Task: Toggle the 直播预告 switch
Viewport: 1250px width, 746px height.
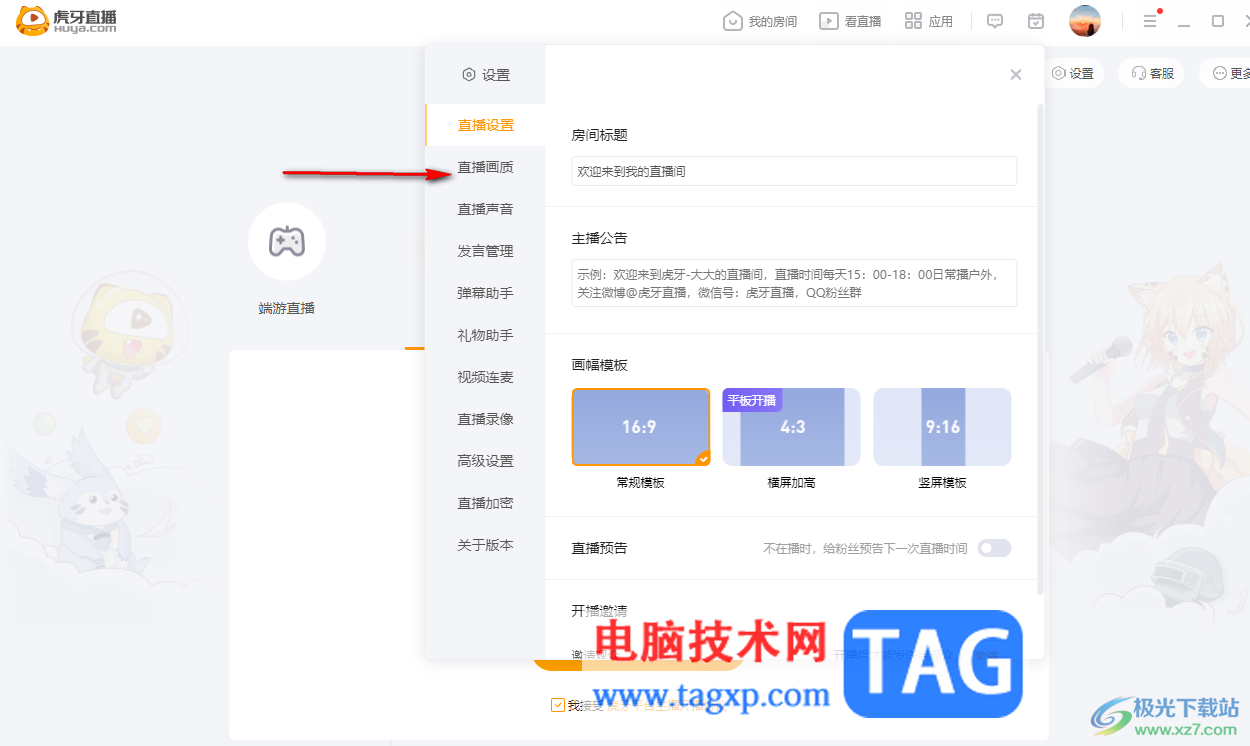Action: [994, 548]
